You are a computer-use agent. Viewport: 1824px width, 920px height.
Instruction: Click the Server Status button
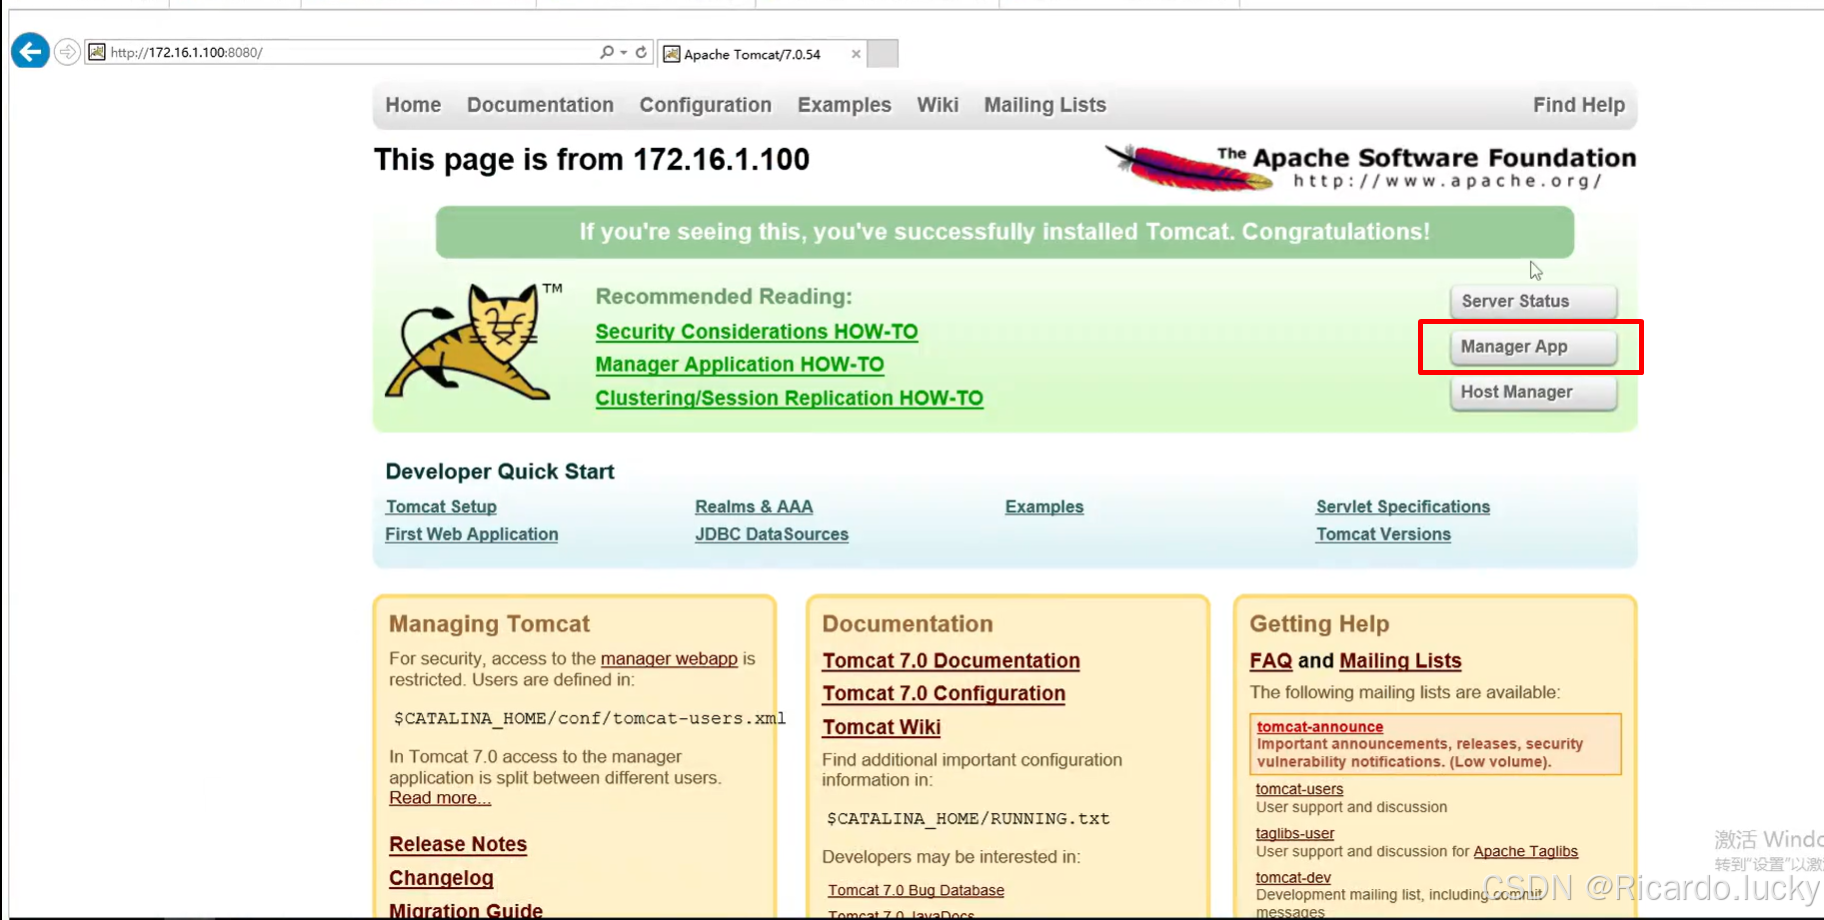[x=1533, y=301]
